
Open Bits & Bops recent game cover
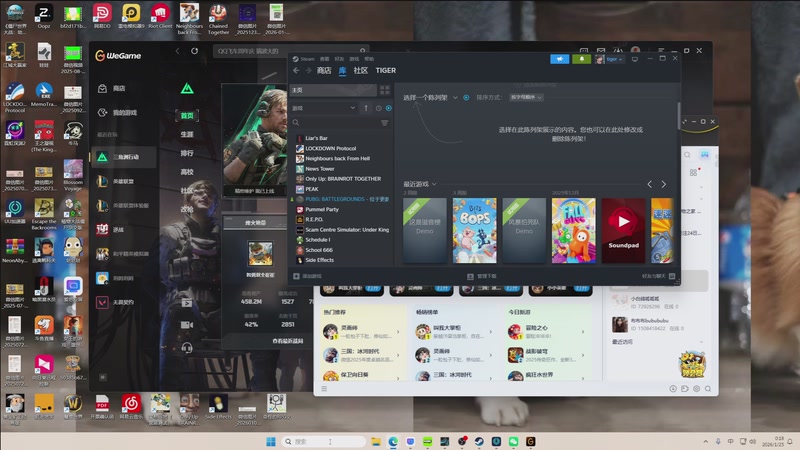[x=474, y=231]
